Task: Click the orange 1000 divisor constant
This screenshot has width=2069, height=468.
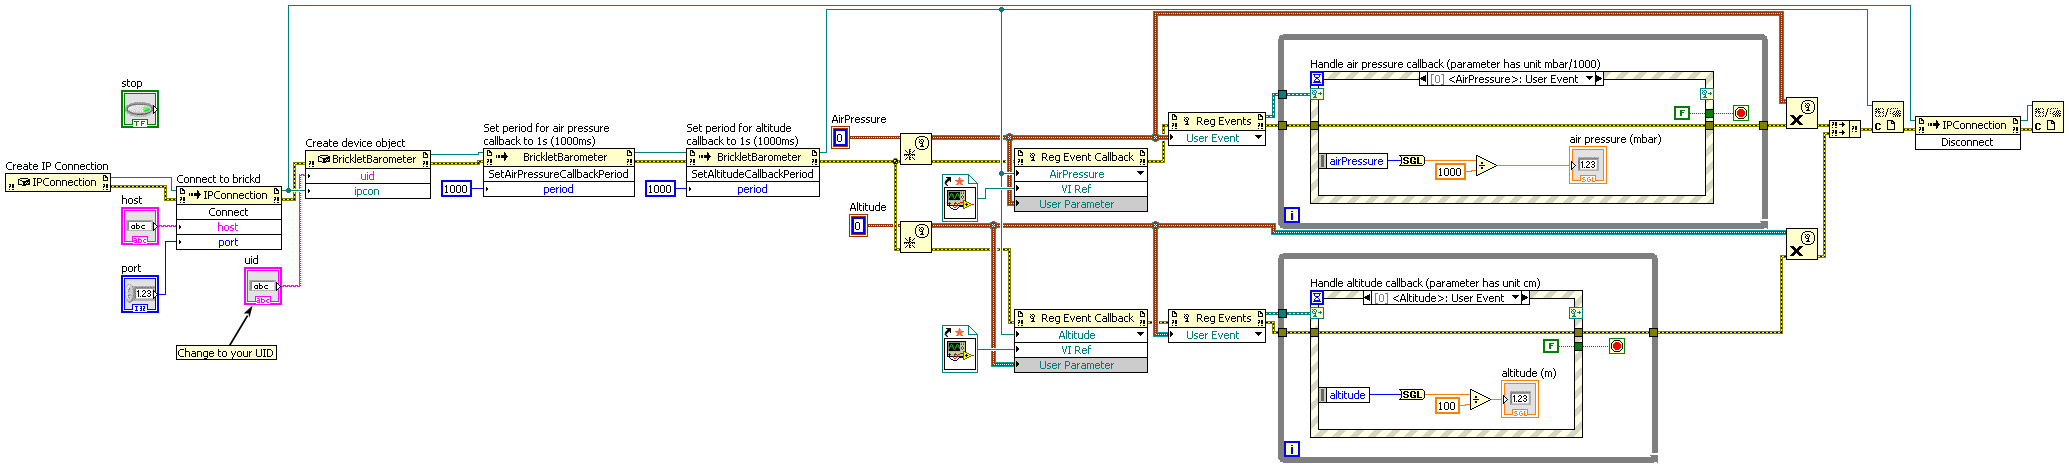Action: (1450, 172)
